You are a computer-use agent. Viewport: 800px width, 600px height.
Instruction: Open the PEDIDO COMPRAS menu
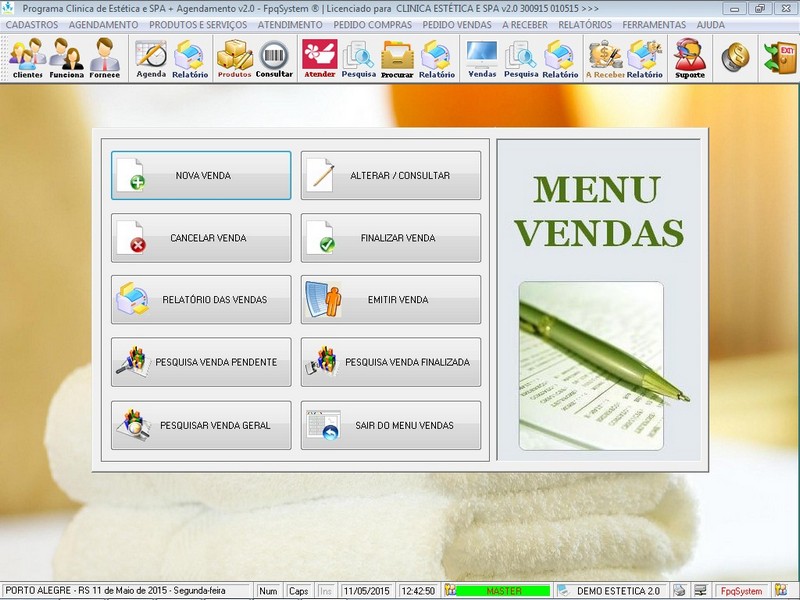(x=372, y=24)
